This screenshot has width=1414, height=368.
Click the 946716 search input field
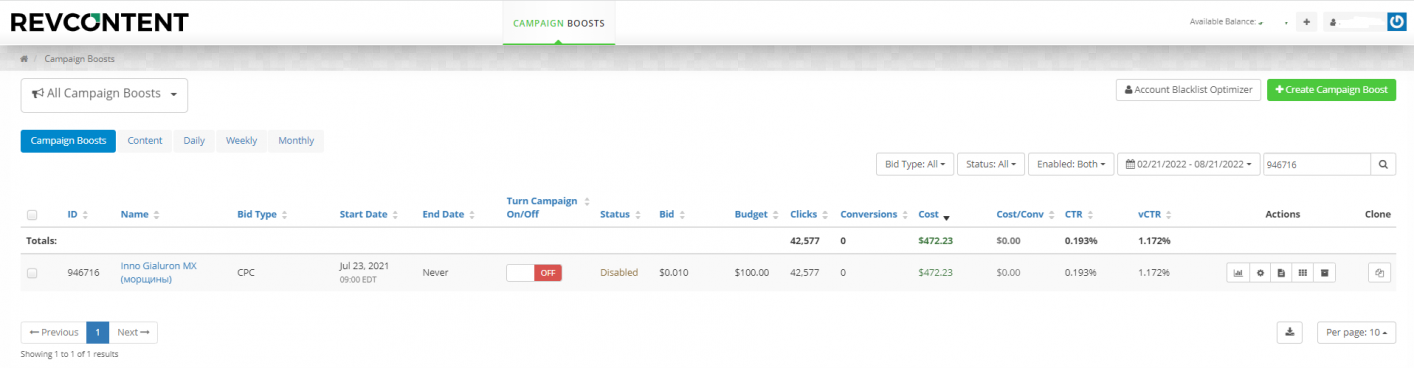(1317, 164)
